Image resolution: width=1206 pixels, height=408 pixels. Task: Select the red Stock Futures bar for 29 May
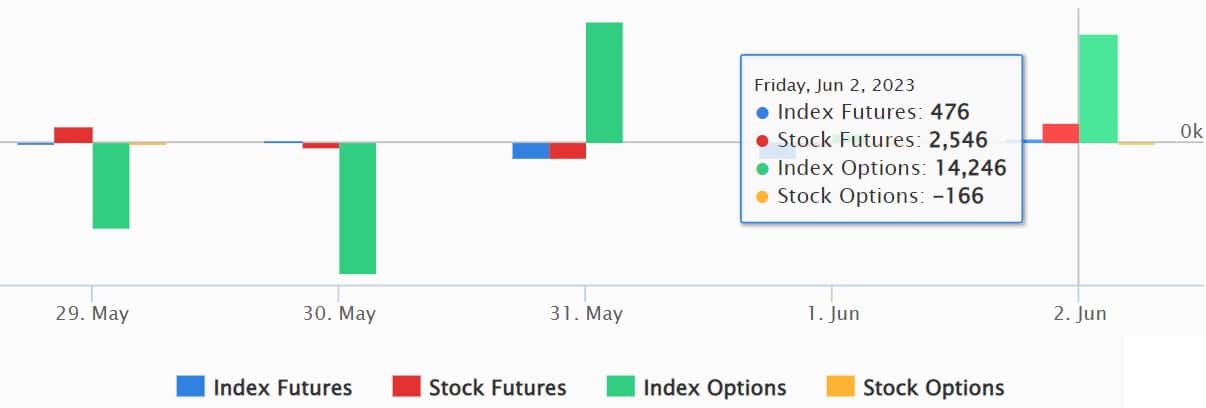[73, 135]
